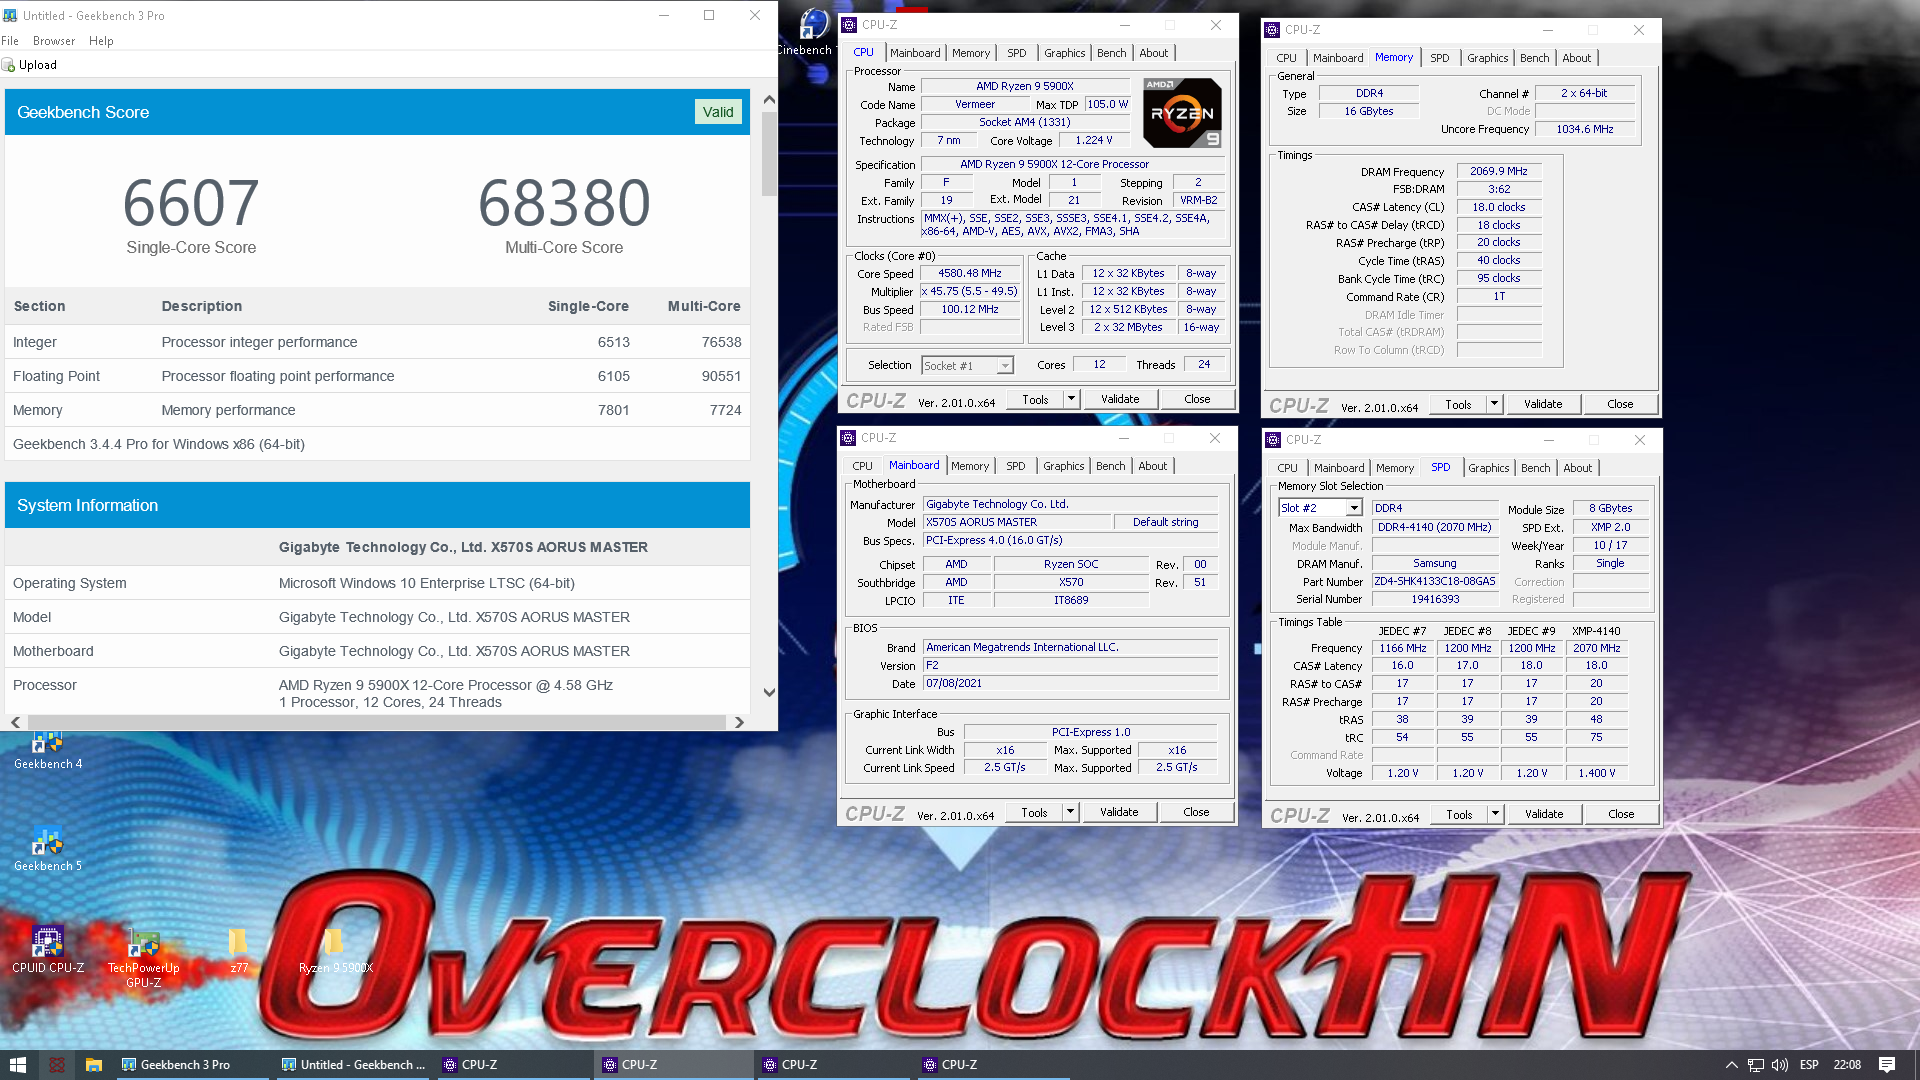Switch to Bench tab in CPU window
Viewport: 1920px width, 1080px height.
1111,53
